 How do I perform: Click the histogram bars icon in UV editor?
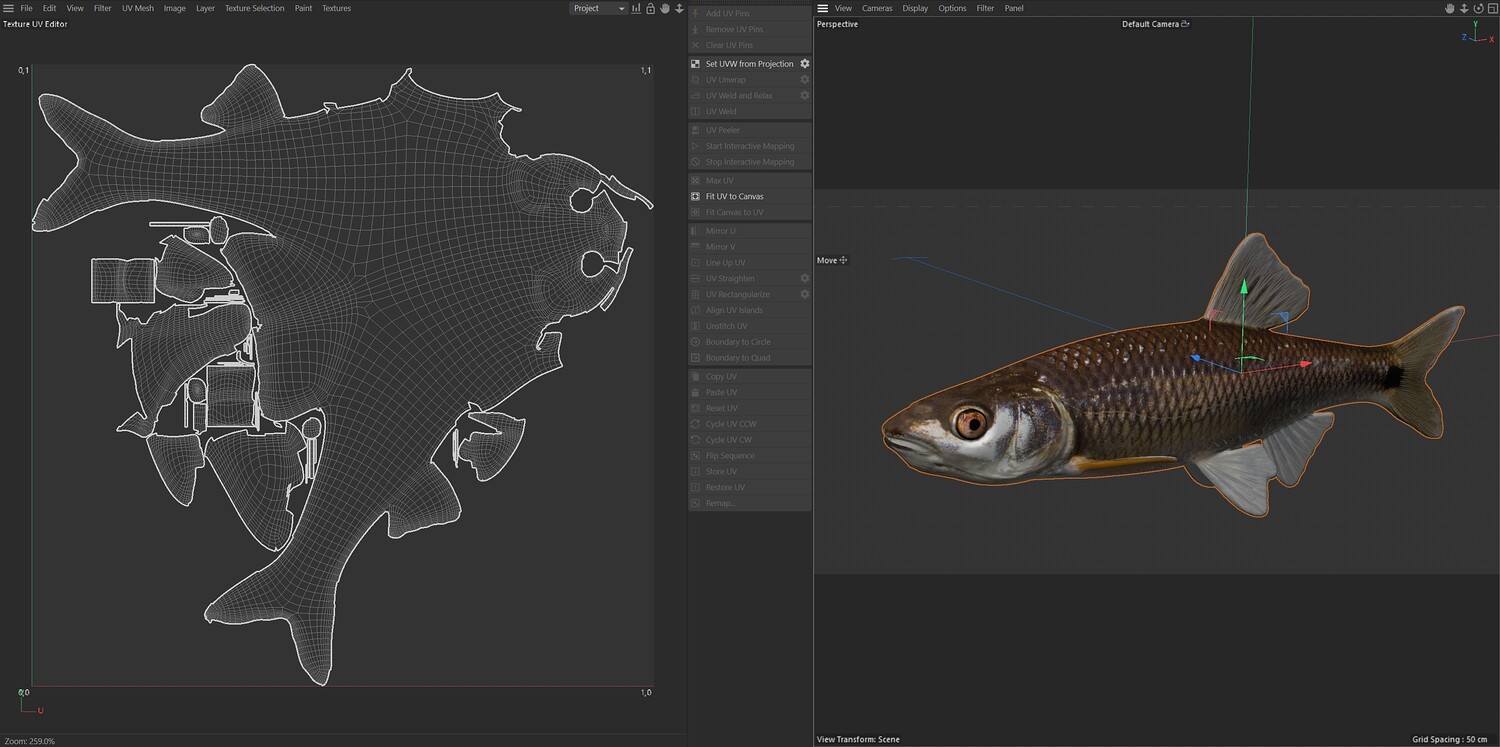636,8
